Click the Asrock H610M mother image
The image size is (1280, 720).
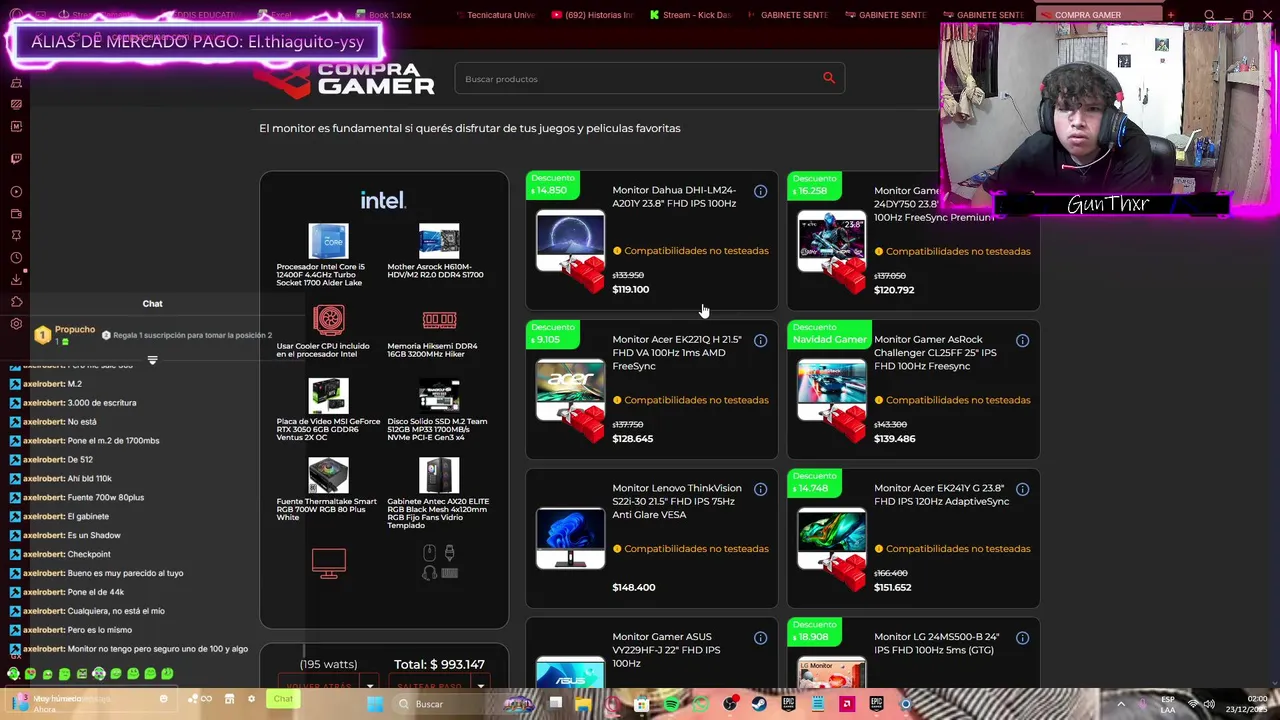tap(439, 241)
